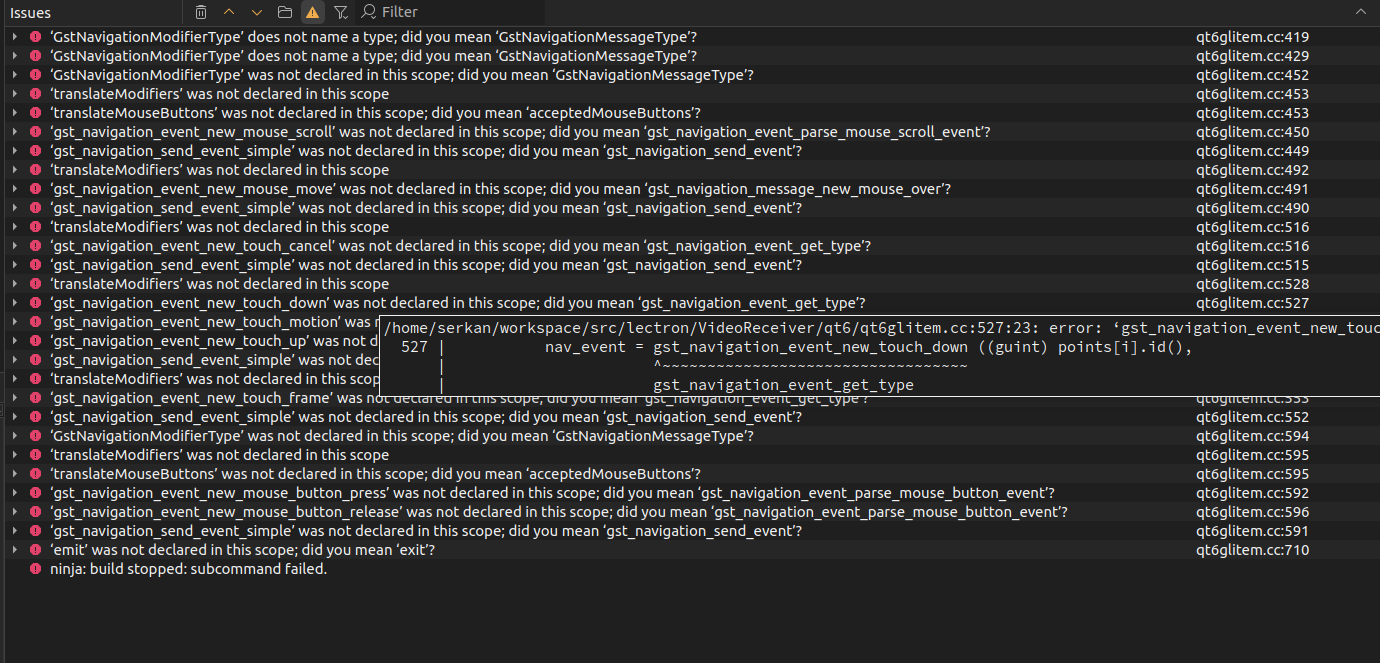Toggle the show warnings button
The width and height of the screenshot is (1380, 663).
click(313, 12)
